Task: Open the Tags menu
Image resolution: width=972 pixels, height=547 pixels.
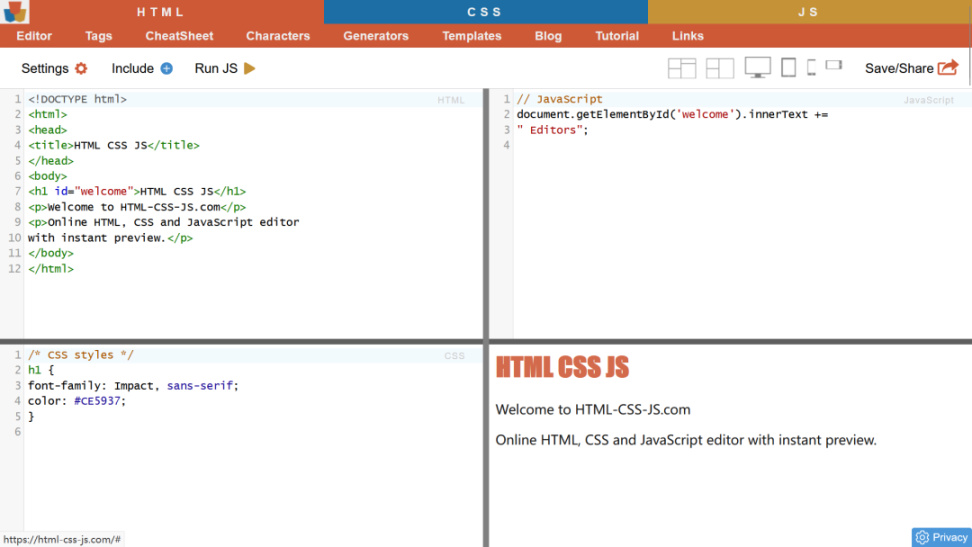Action: coord(99,36)
